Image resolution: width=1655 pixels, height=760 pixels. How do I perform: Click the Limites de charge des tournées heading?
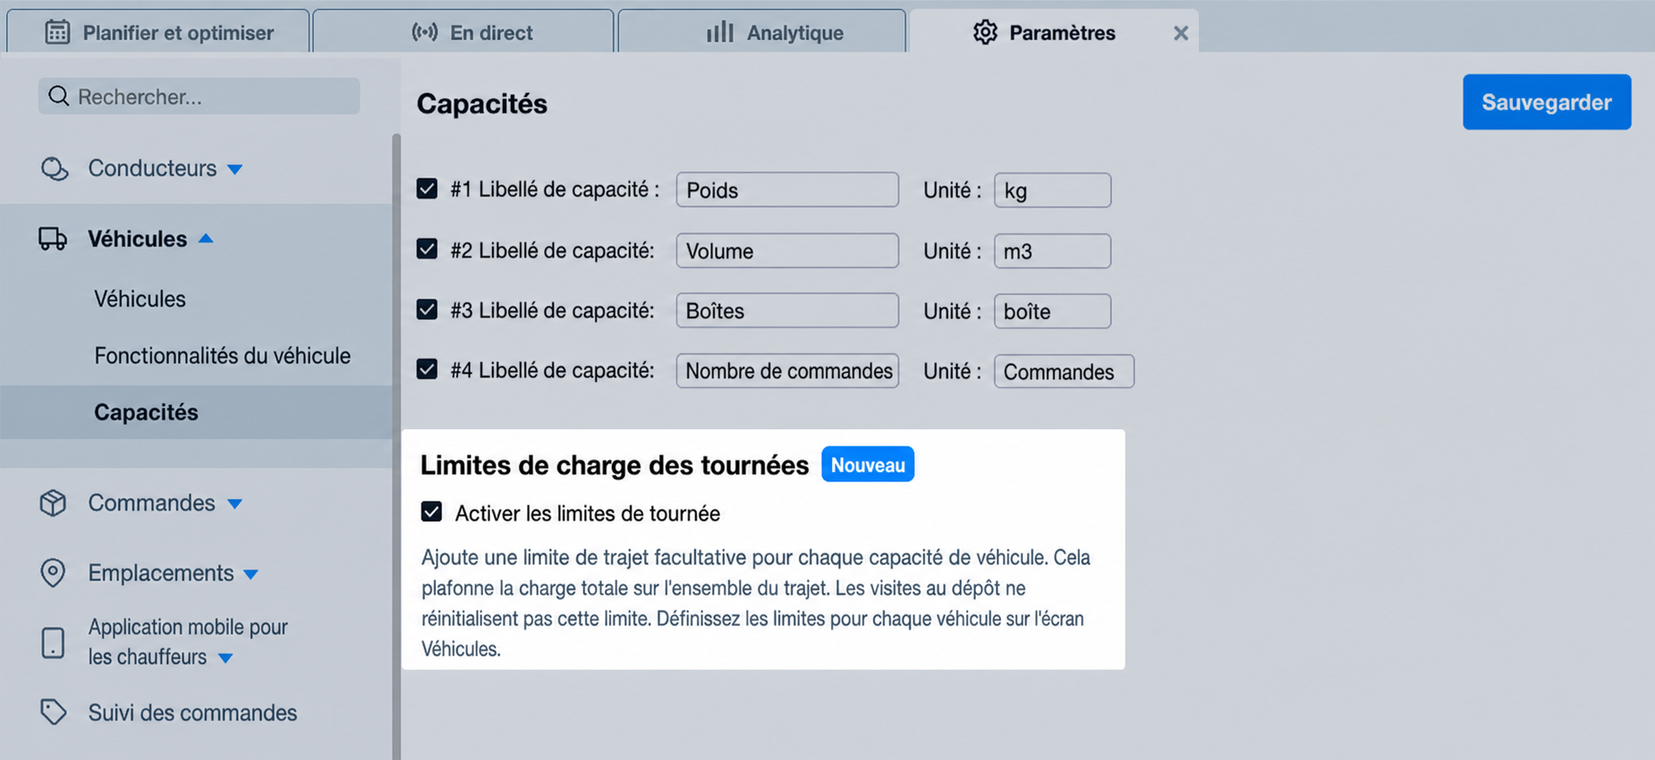614,465
